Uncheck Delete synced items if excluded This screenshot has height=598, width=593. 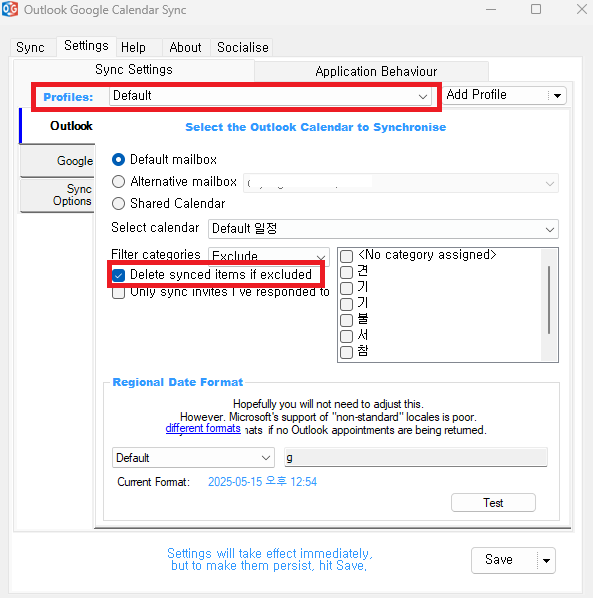coord(119,275)
